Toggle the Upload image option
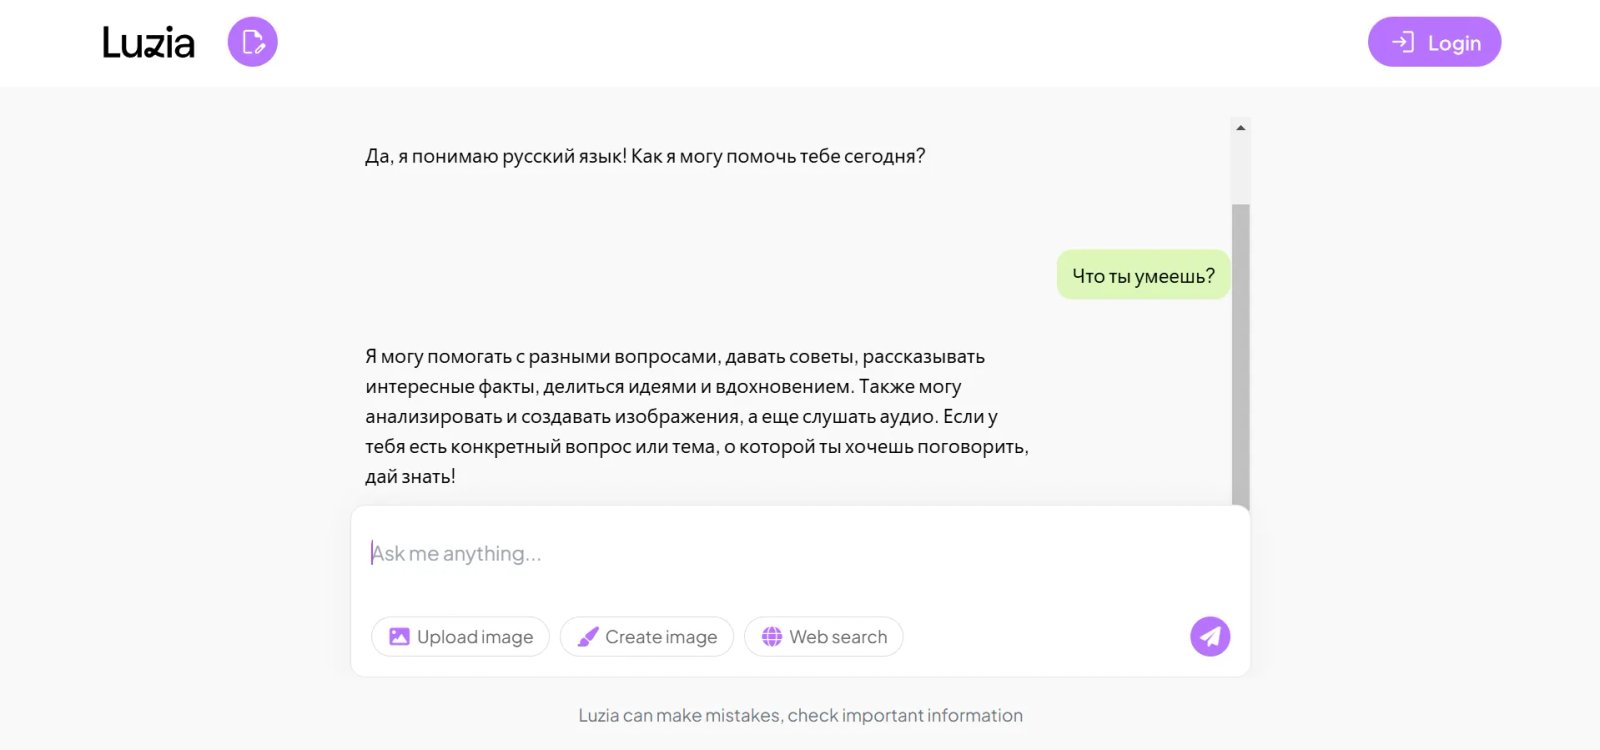Screen dimensions: 1600x750 coord(460,636)
